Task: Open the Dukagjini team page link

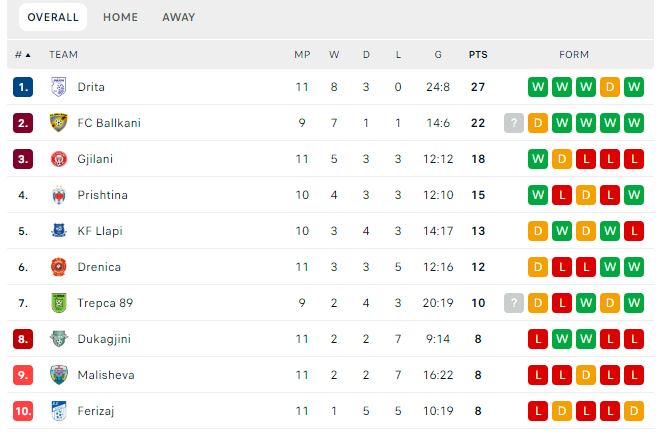Action: (104, 339)
